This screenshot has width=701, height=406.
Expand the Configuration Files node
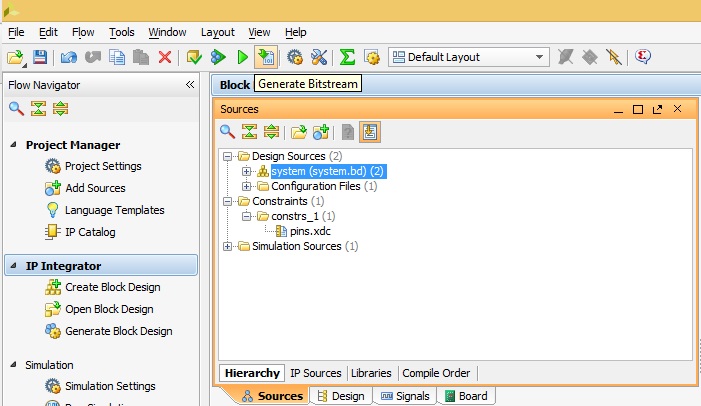coord(246,186)
